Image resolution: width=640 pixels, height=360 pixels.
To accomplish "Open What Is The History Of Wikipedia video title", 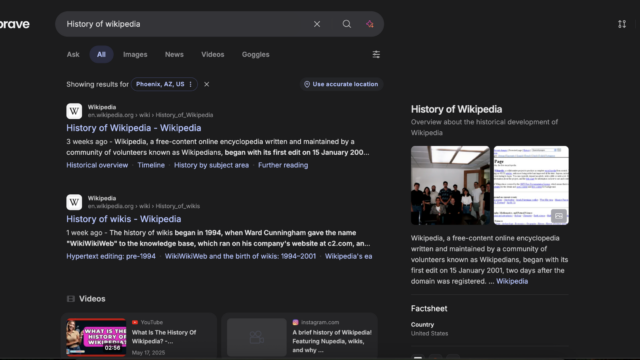I will tap(164, 337).
